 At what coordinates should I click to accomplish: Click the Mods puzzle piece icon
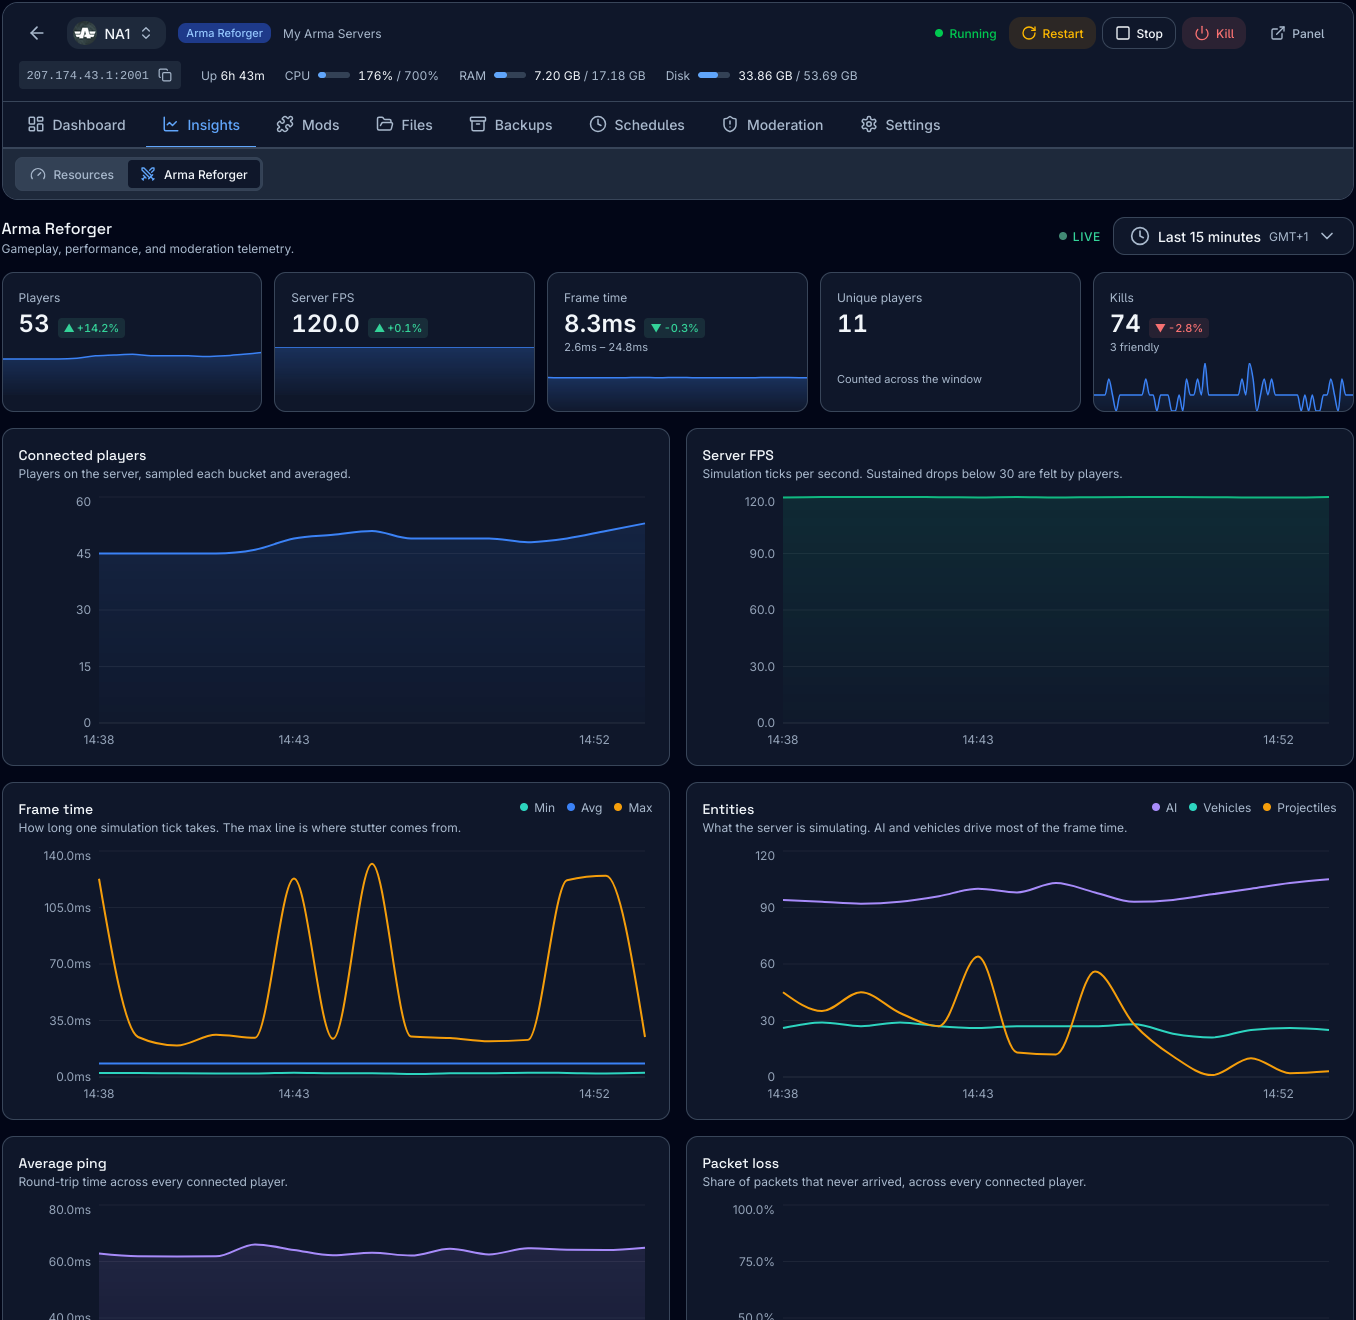point(285,124)
